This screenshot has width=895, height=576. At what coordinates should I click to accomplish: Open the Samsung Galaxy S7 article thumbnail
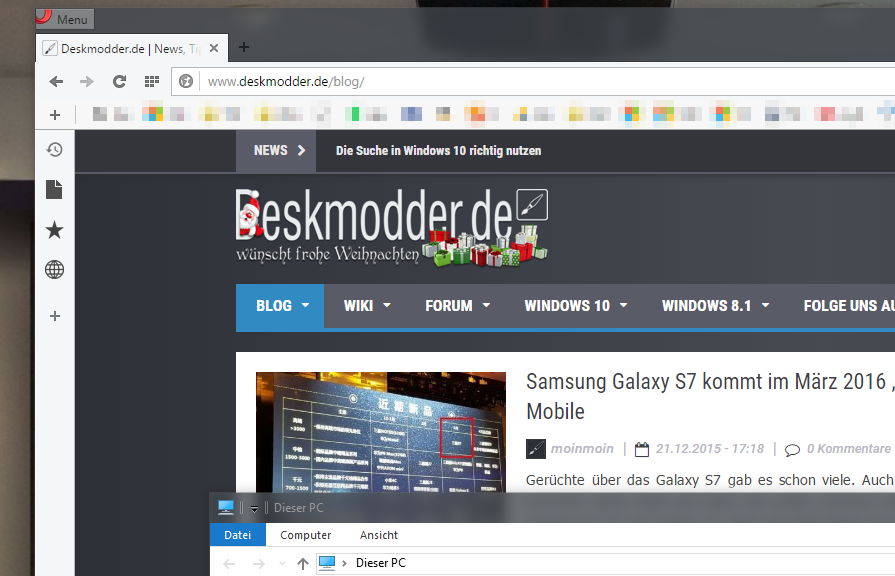tap(381, 432)
